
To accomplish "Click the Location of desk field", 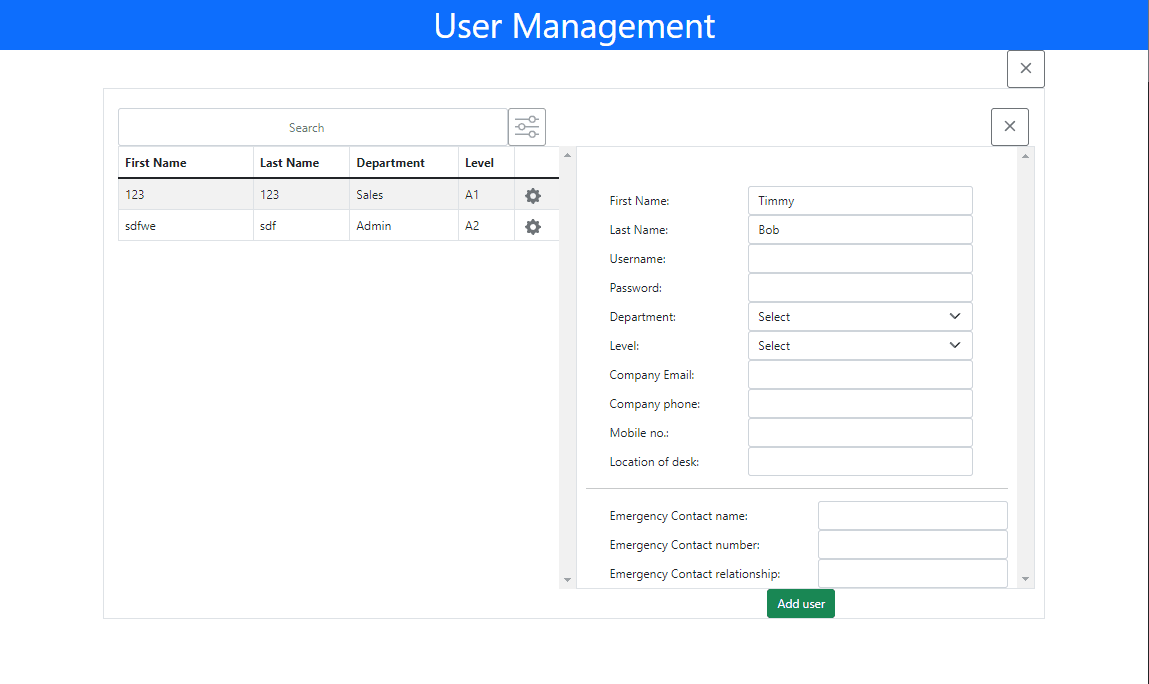I will point(859,461).
